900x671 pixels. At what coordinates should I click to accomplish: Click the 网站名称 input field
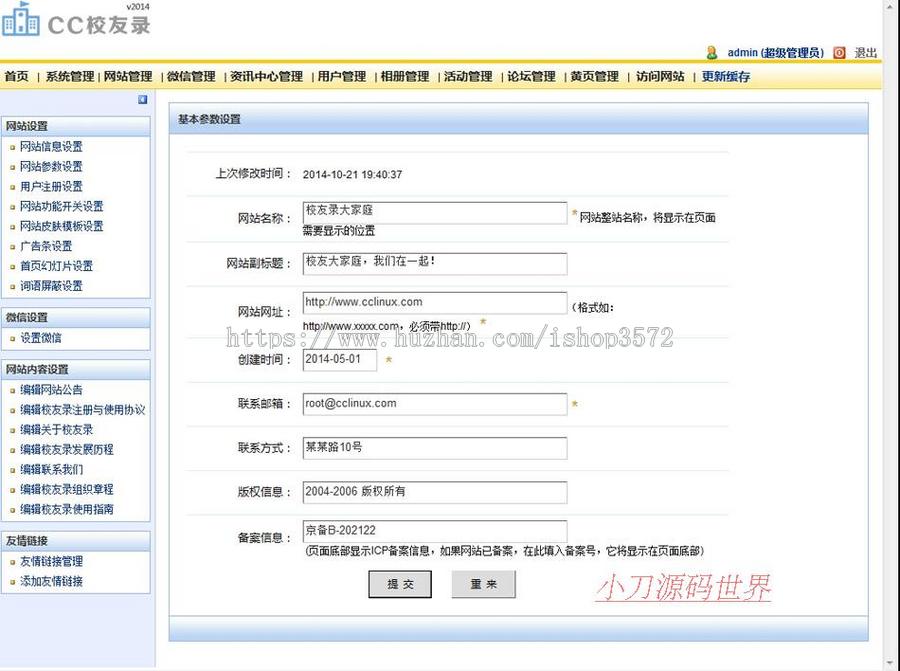434,212
